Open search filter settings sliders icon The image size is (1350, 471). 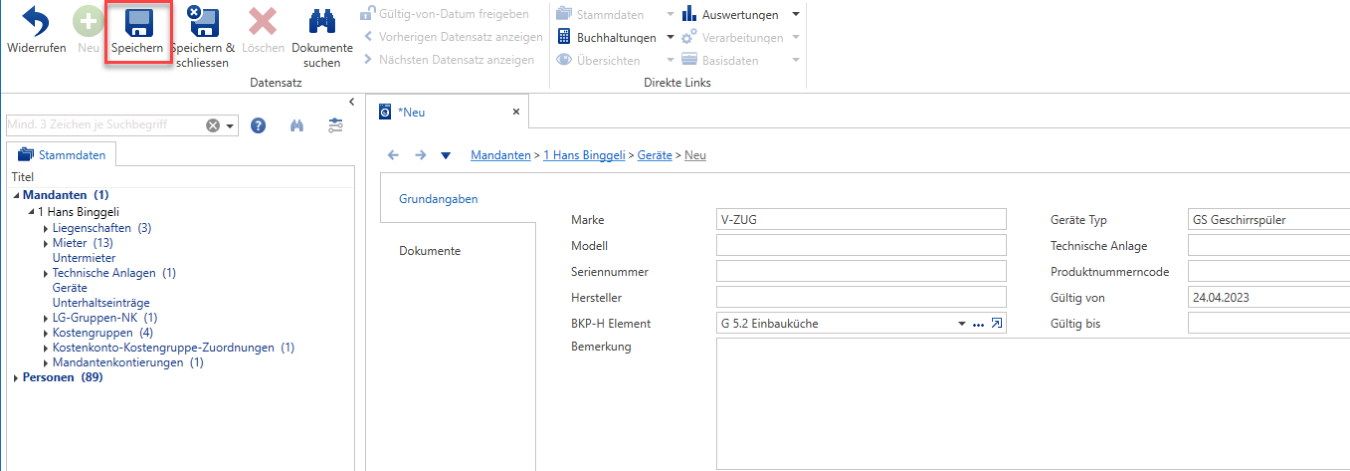[335, 126]
